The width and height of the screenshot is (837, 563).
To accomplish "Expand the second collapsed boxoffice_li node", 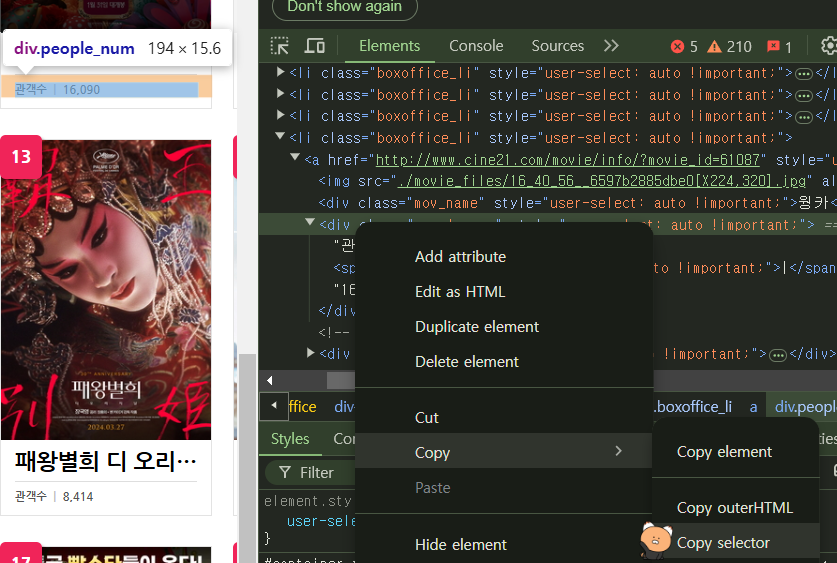I will click(280, 94).
